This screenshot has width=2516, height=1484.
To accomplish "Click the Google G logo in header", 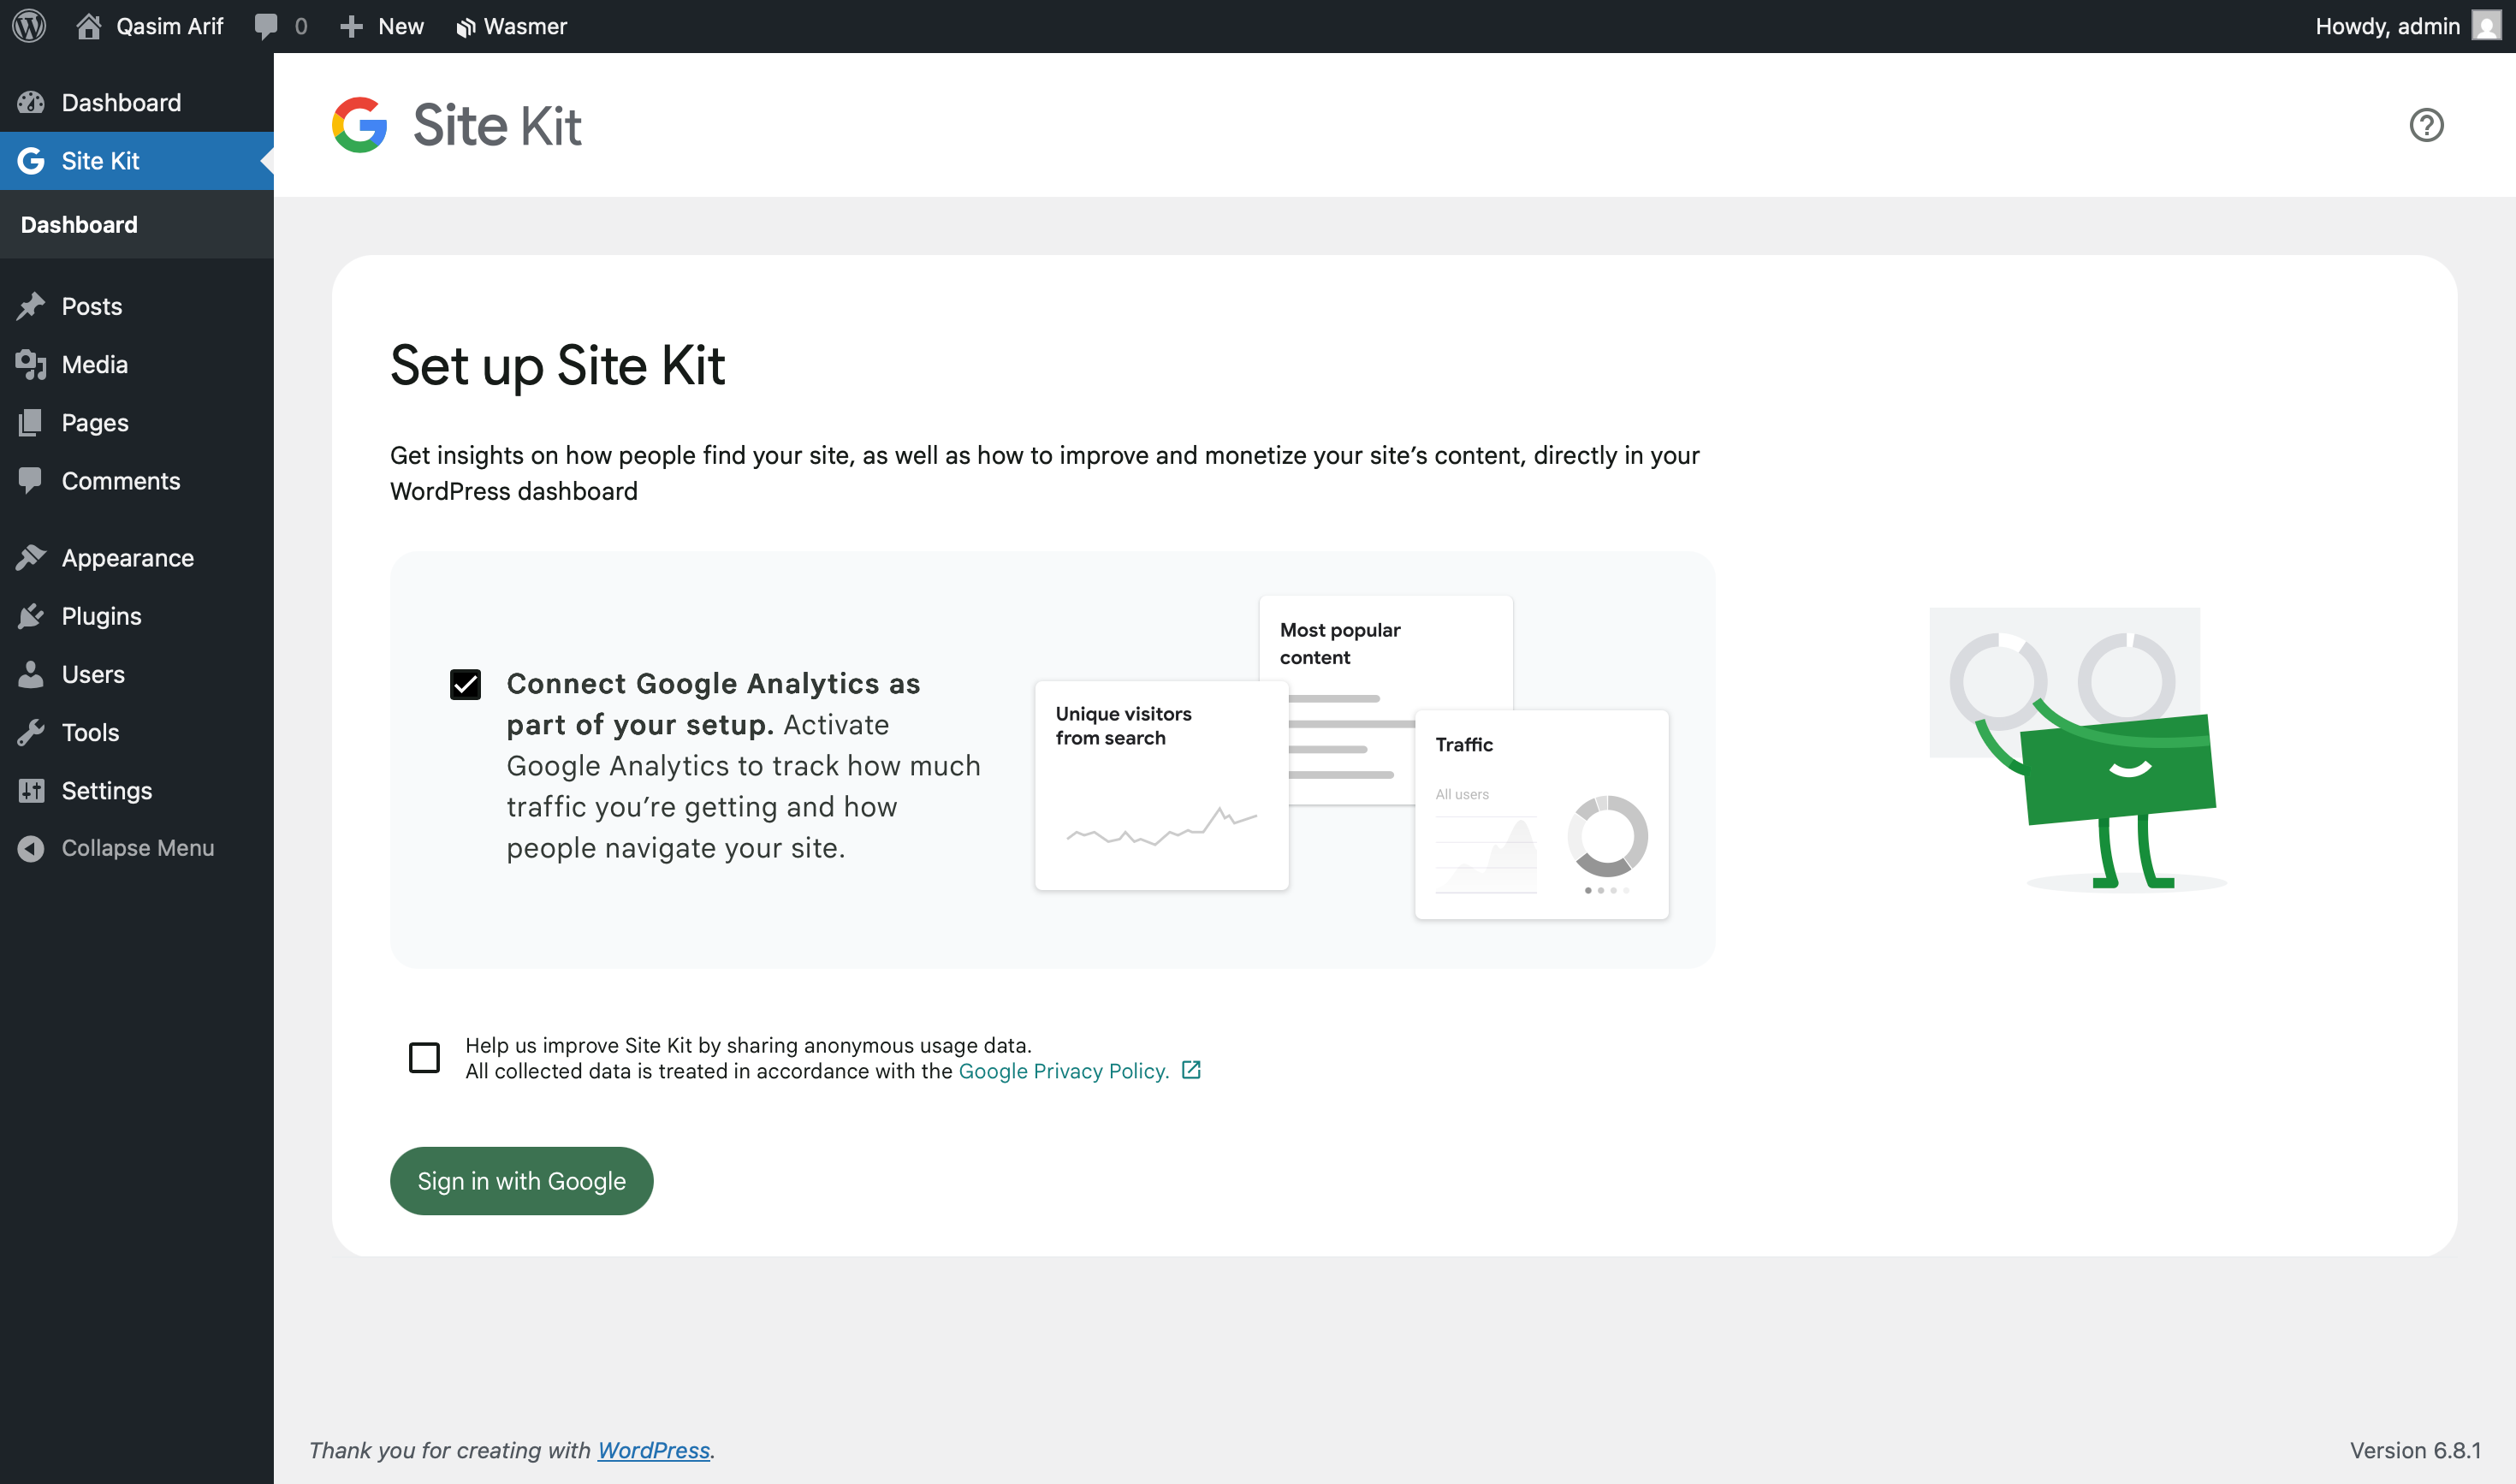I will (360, 125).
